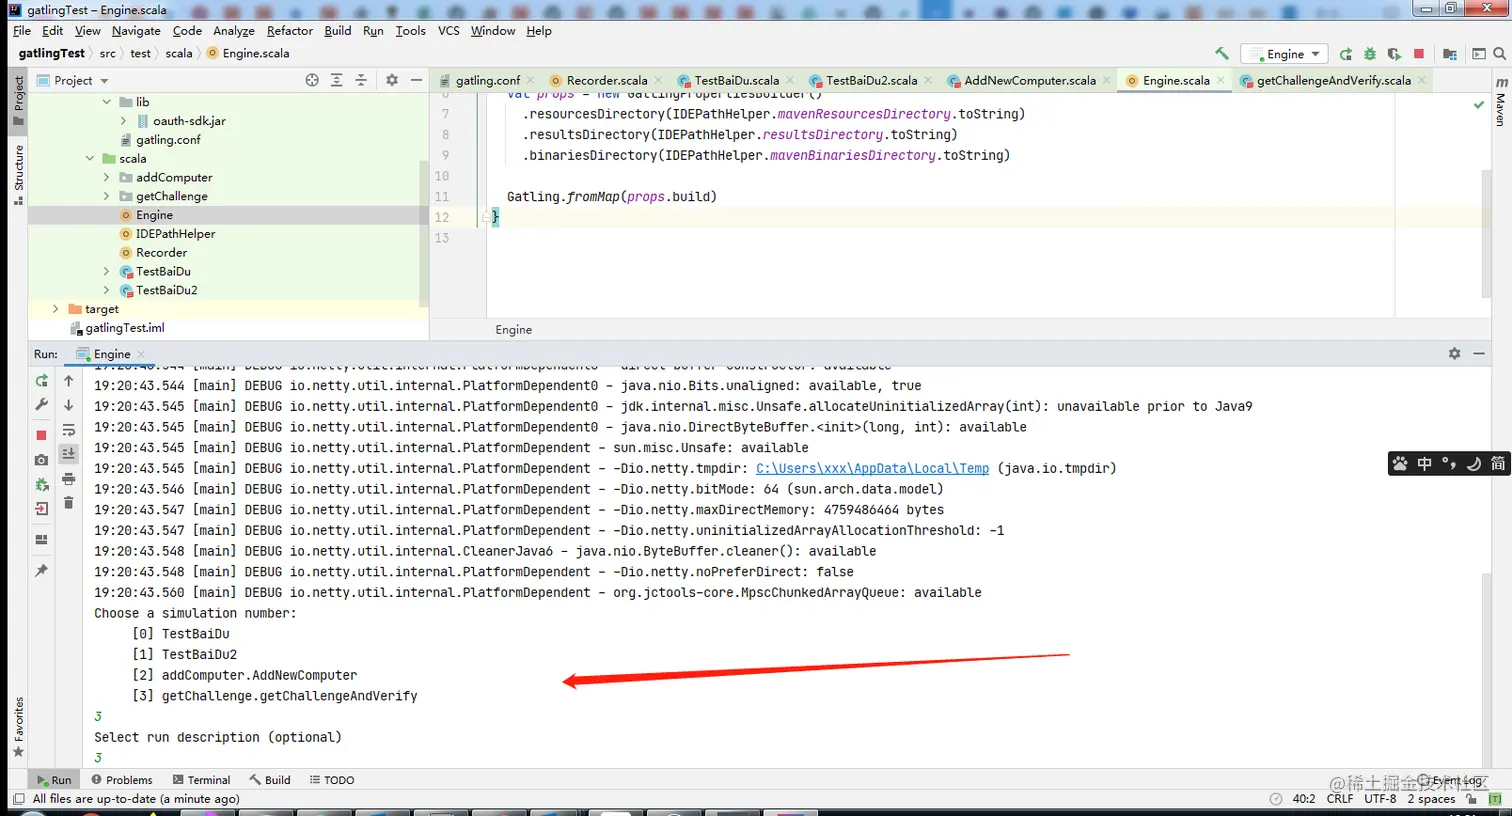Stop the running process in main toolbar

1419,54
